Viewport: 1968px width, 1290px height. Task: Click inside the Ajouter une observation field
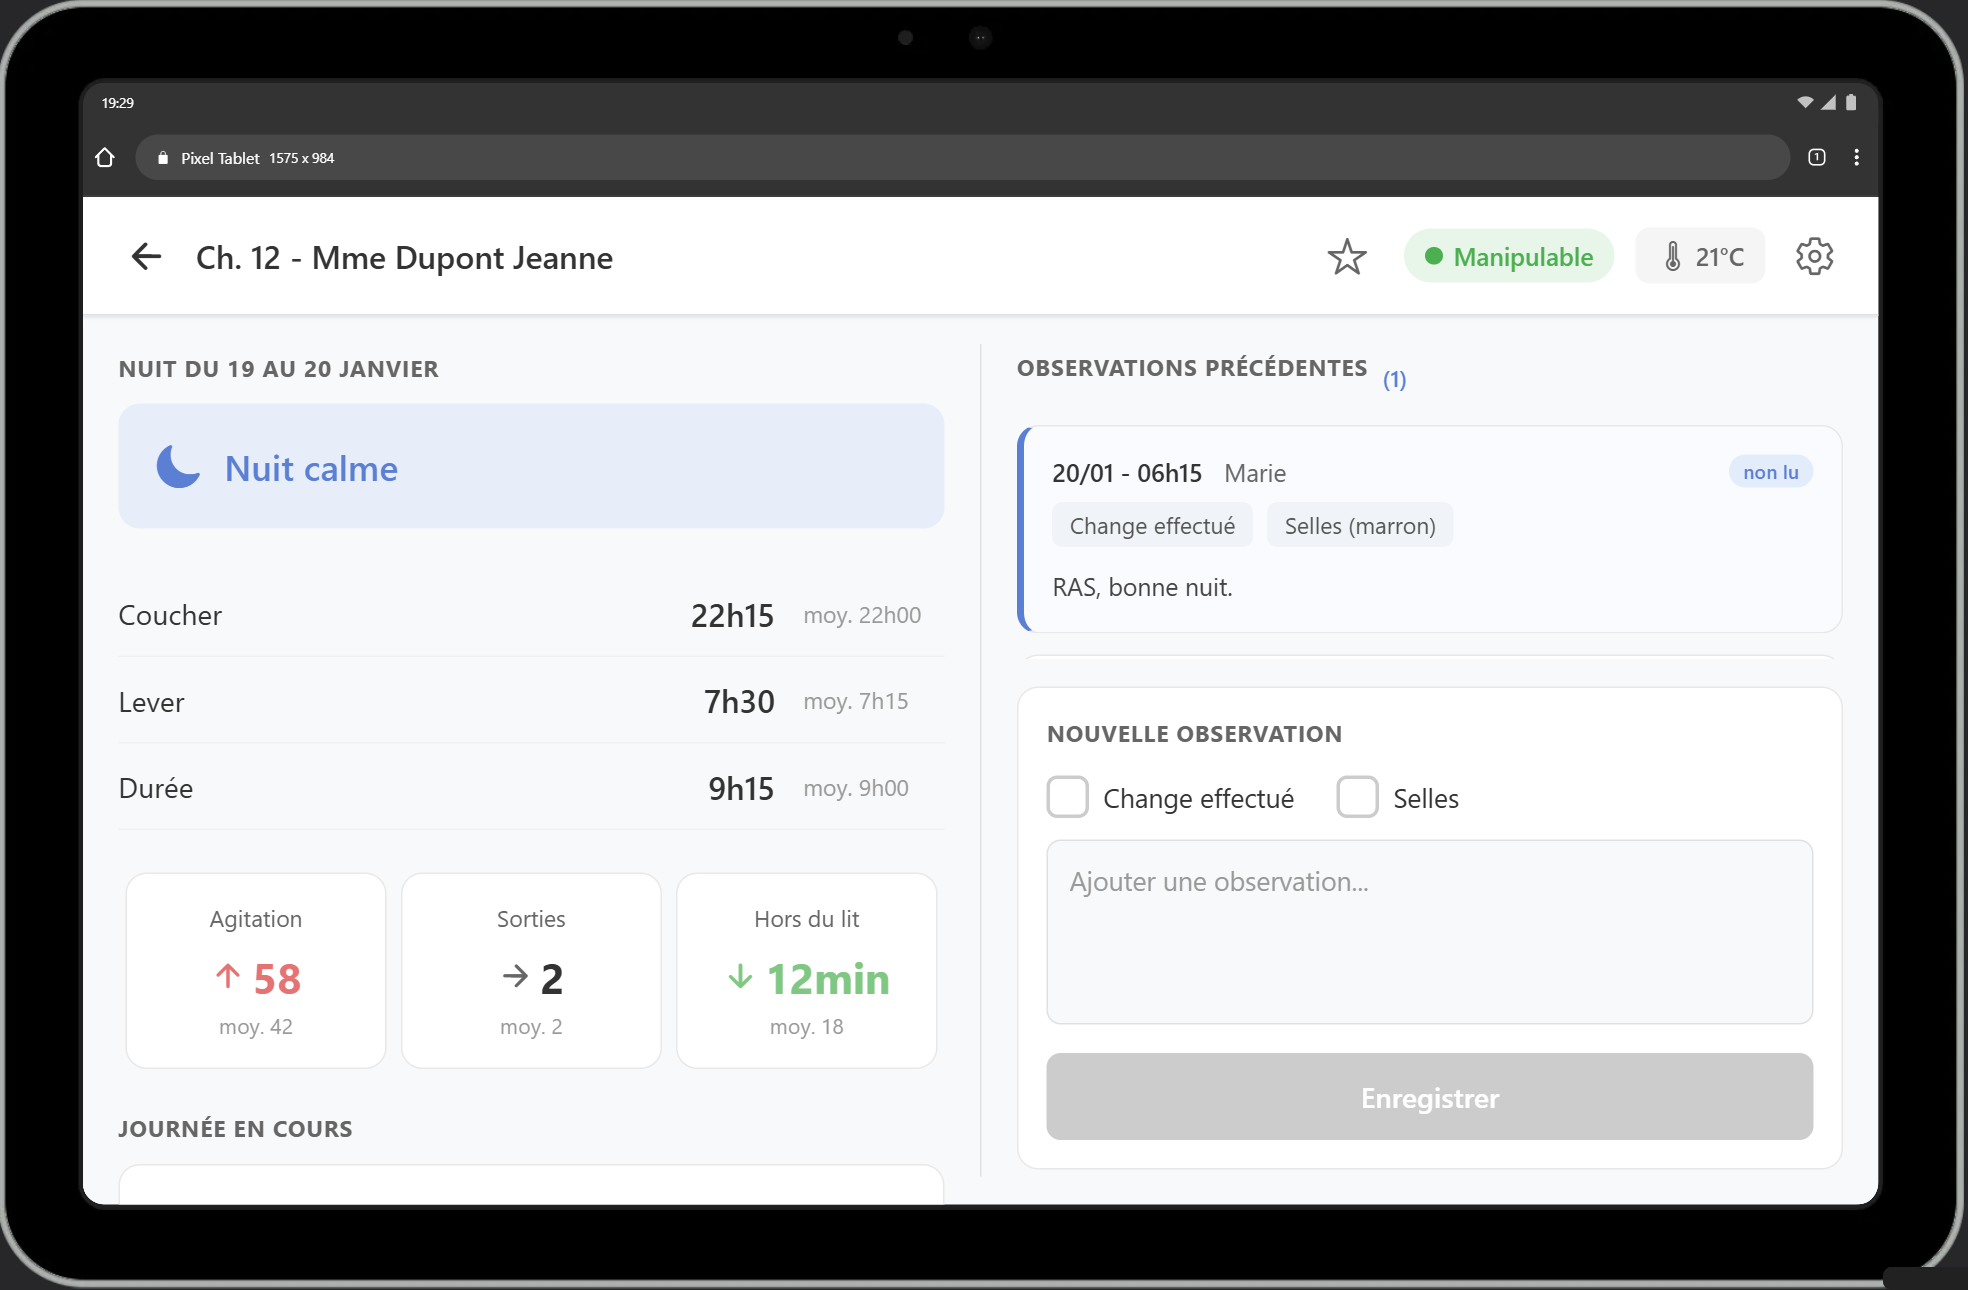click(1429, 930)
